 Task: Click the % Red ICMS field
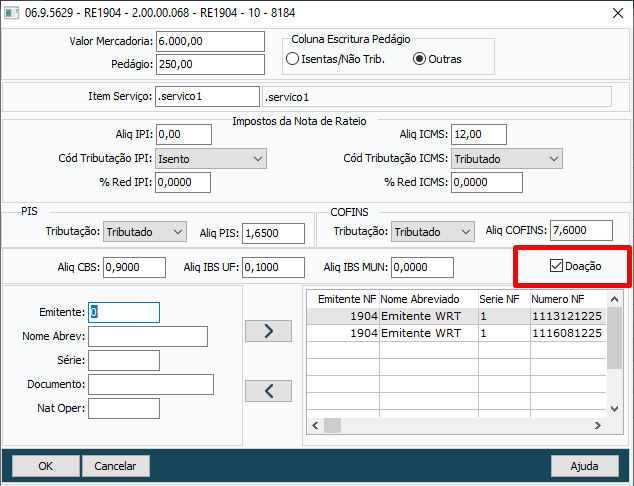(487, 182)
